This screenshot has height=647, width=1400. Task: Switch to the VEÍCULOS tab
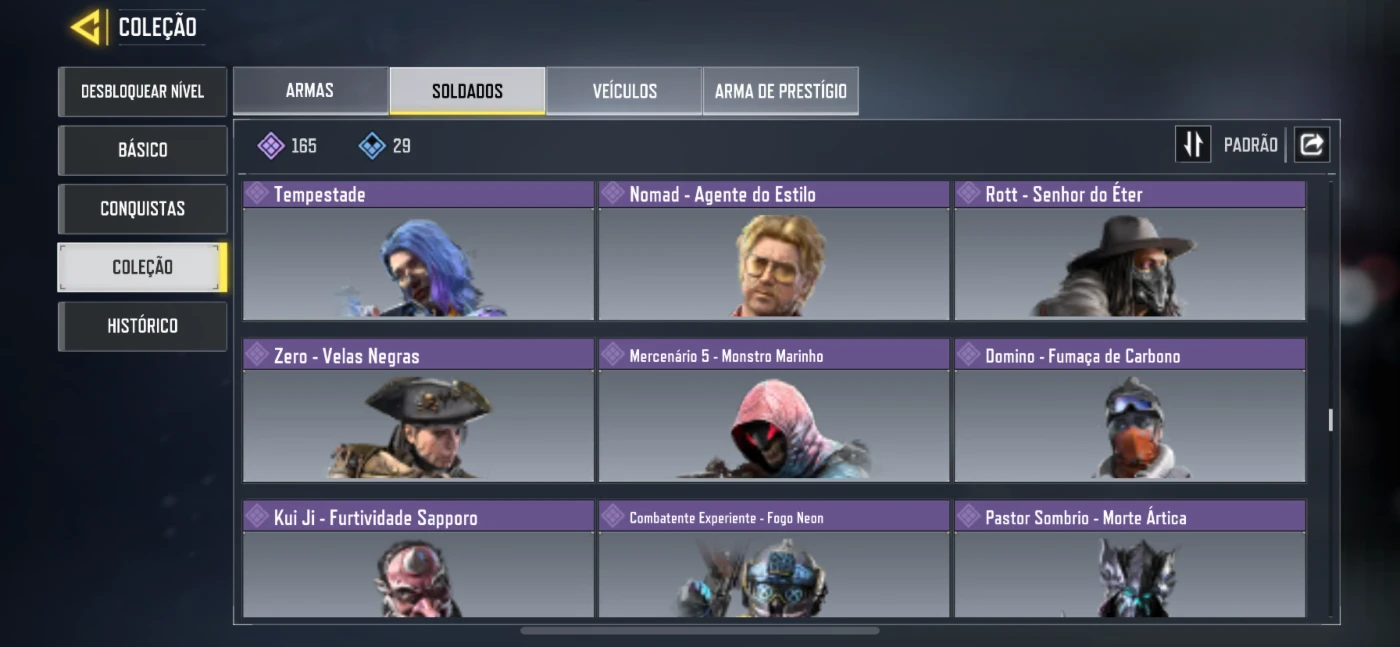click(624, 91)
